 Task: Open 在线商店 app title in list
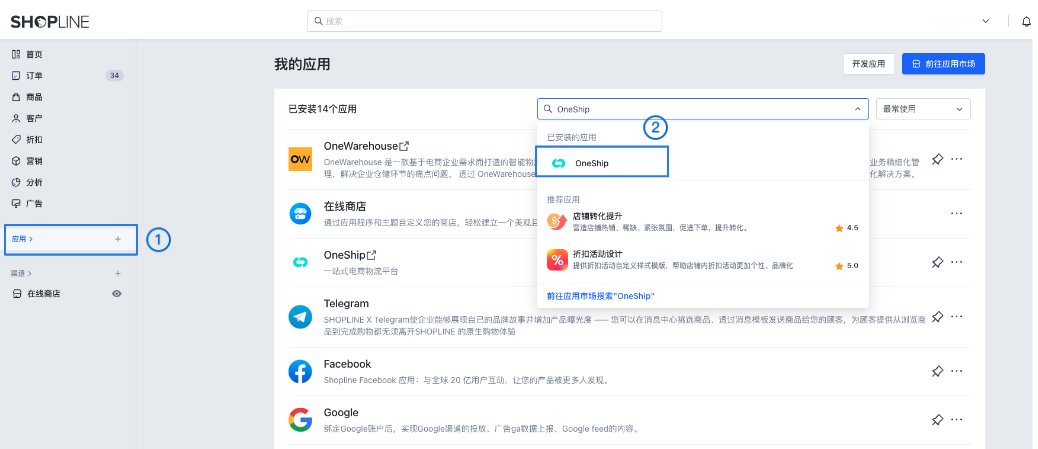click(345, 207)
